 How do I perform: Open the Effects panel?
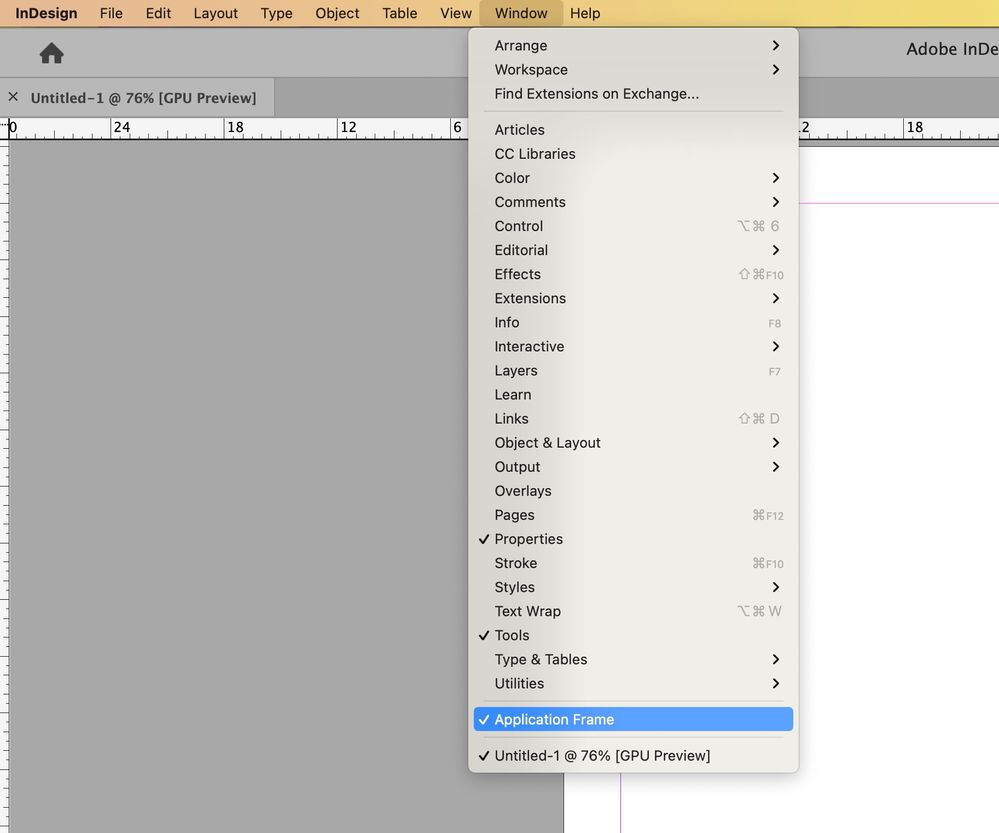633,274
